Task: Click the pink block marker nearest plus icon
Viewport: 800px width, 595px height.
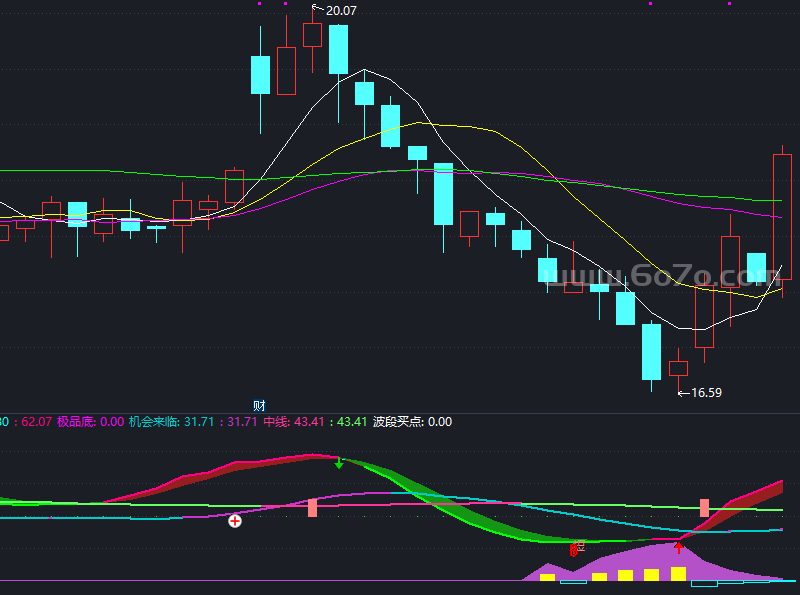Action: [312, 508]
